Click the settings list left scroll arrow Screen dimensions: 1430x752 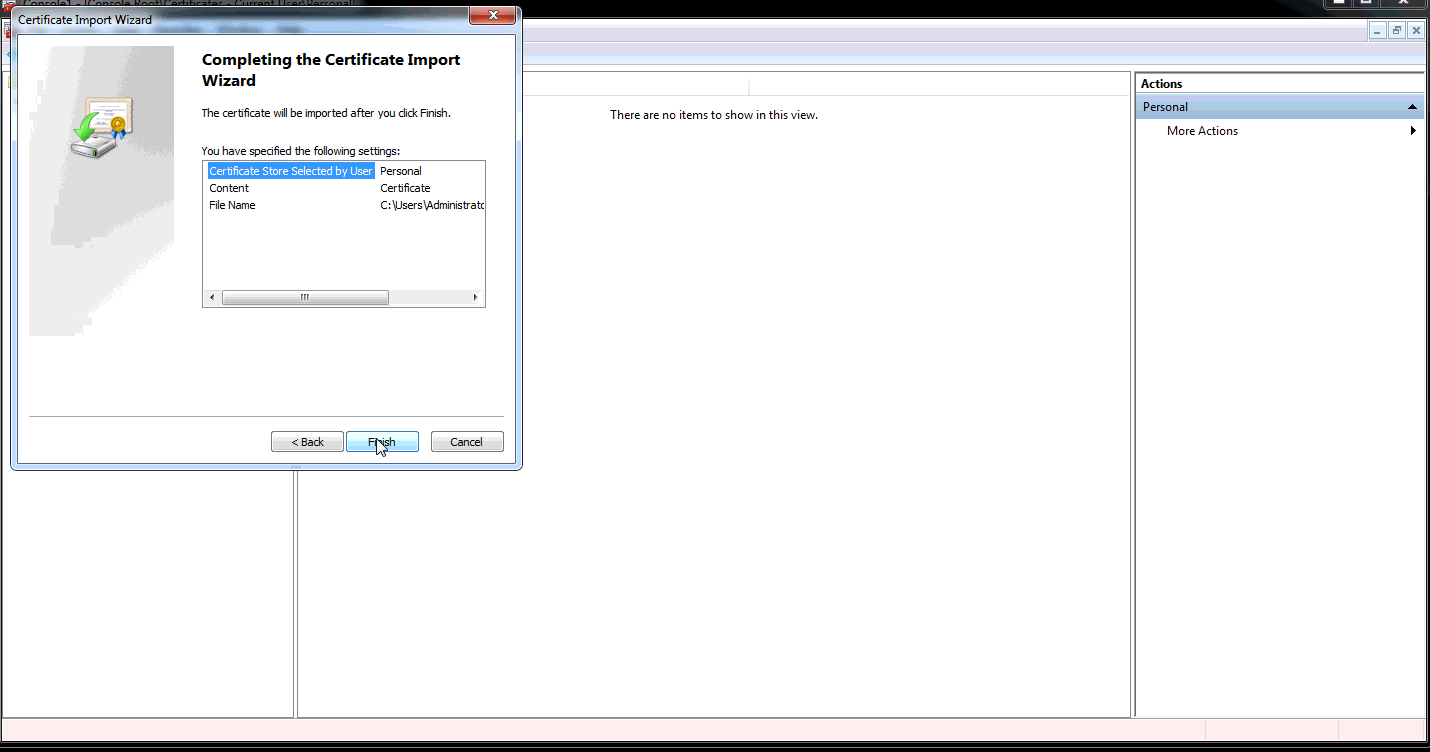(211, 298)
